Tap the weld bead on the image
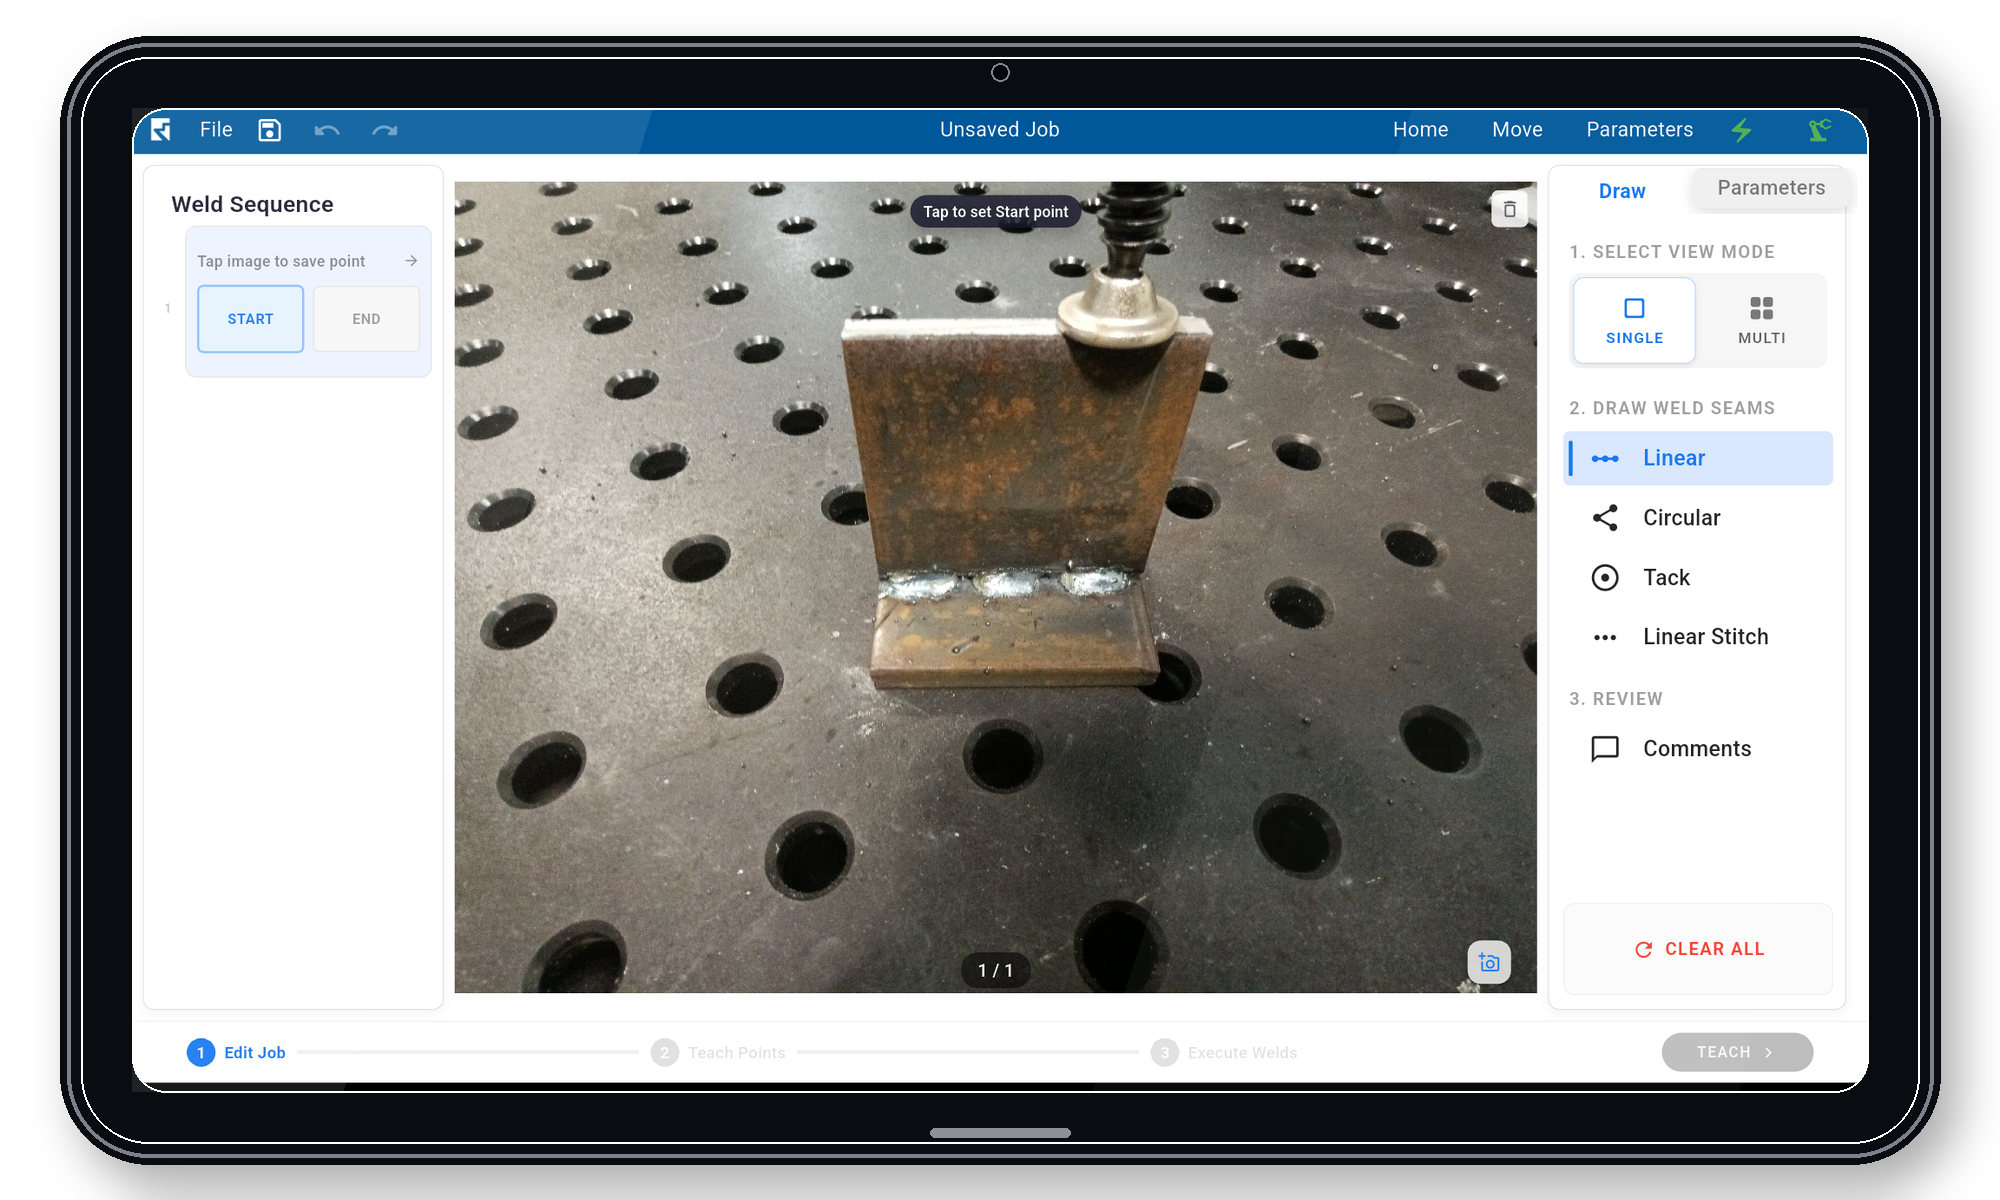Viewport: 2000px width, 1200px height. coord(1008,583)
